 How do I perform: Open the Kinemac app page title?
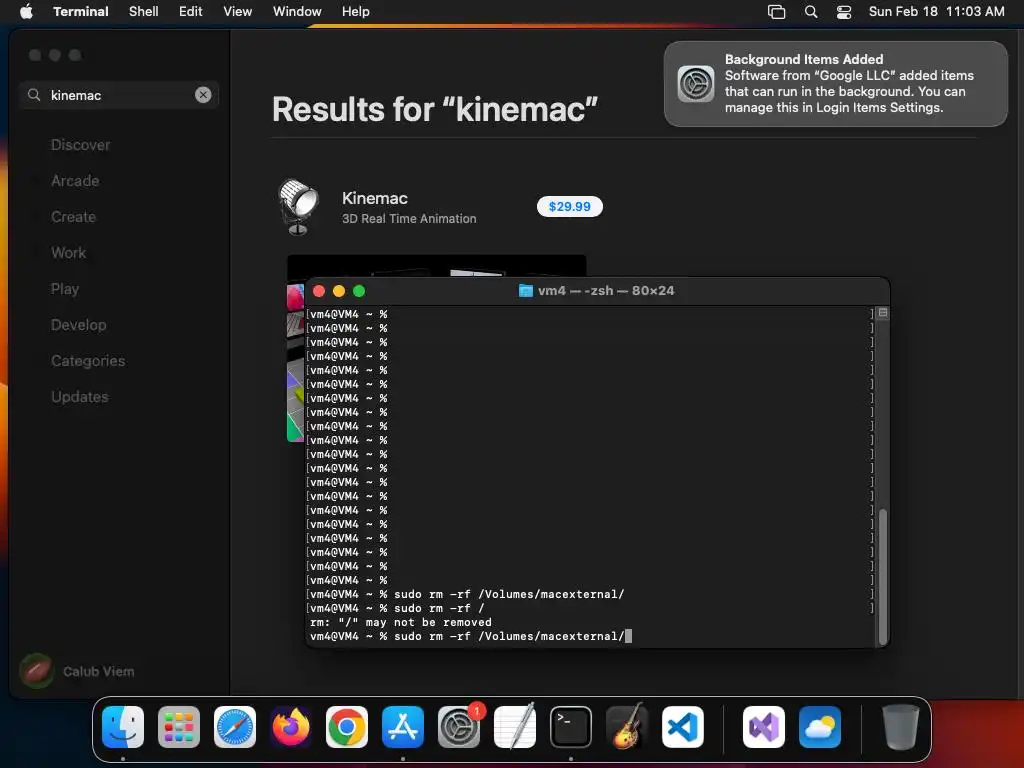tap(375, 198)
